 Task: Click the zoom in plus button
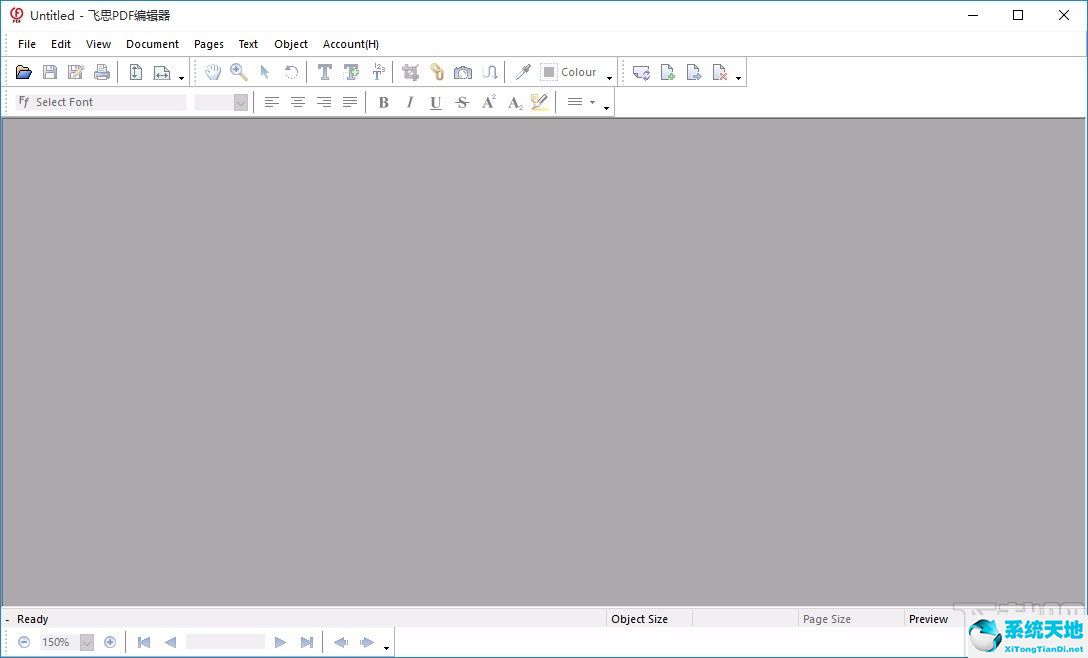110,642
